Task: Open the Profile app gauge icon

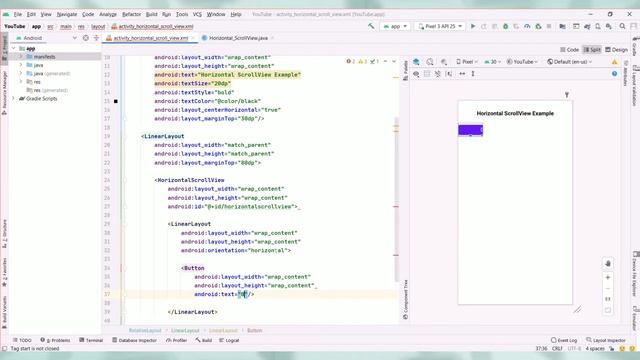Action: pyautogui.click(x=527, y=26)
